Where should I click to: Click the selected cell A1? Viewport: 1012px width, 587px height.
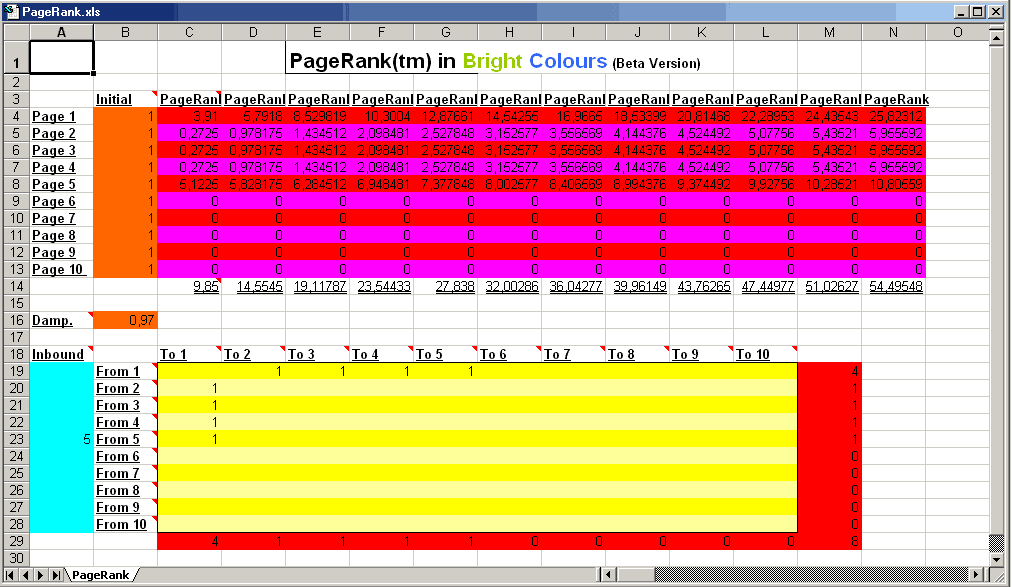61,57
